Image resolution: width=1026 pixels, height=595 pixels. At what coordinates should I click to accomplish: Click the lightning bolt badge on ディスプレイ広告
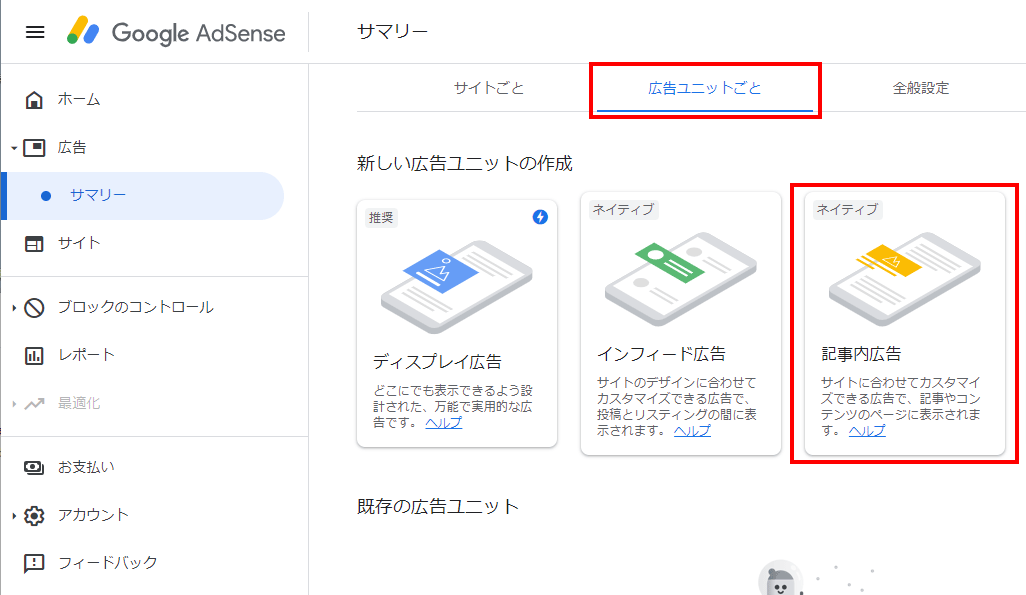pos(540,217)
